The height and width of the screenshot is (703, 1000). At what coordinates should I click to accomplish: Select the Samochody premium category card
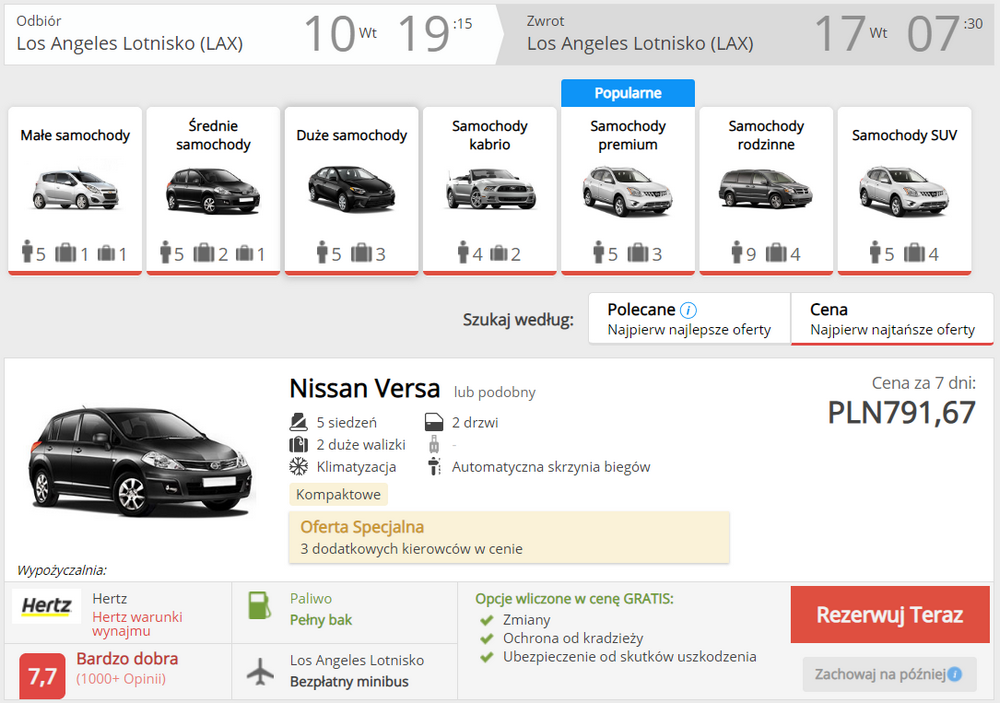pyautogui.click(x=628, y=191)
